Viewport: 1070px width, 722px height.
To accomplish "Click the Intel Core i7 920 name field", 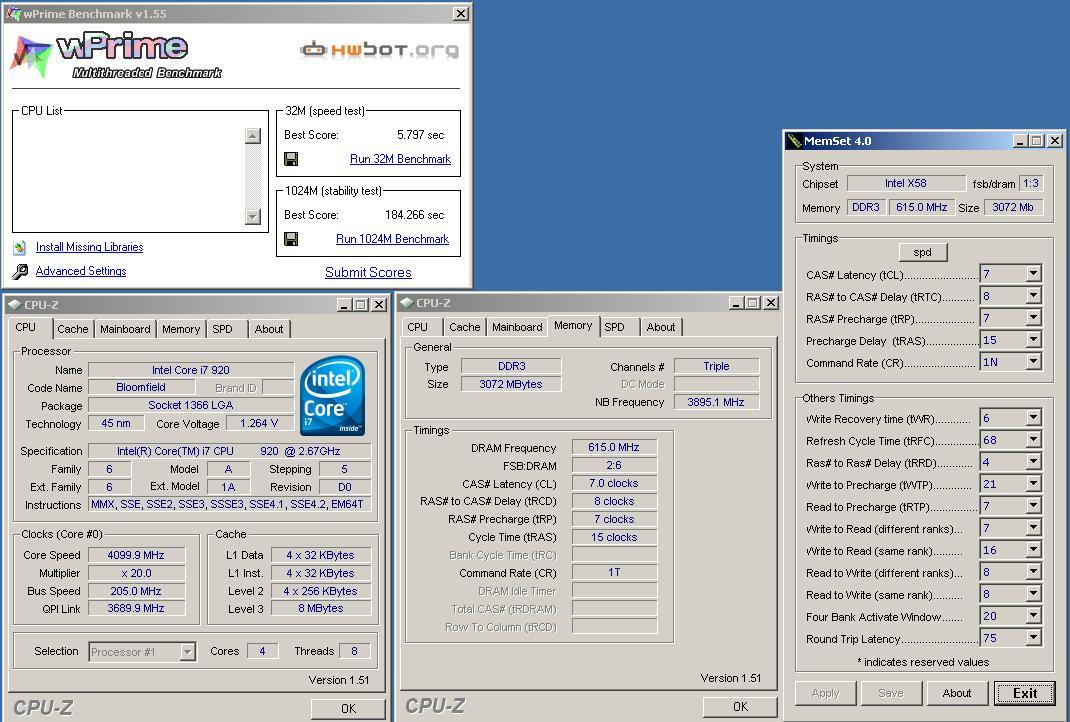I will pyautogui.click(x=191, y=370).
